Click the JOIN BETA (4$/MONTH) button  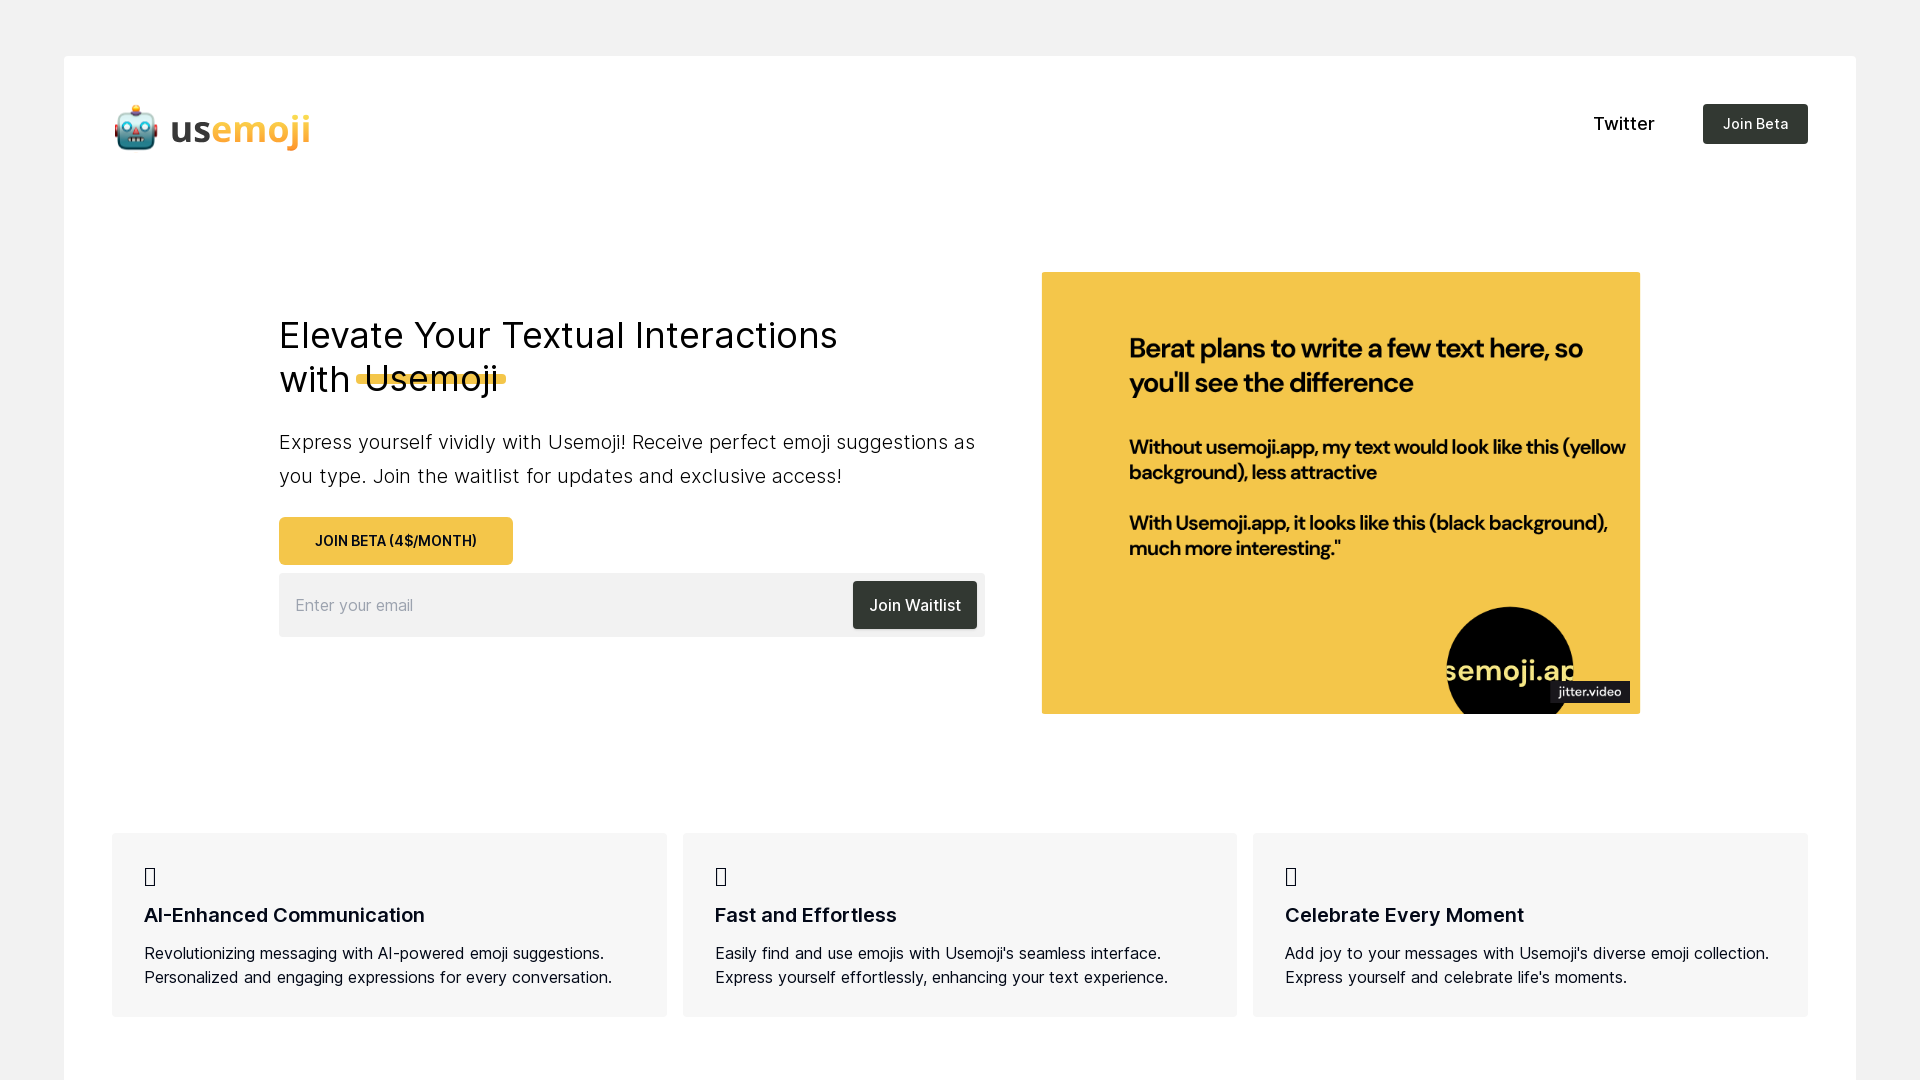(x=395, y=541)
